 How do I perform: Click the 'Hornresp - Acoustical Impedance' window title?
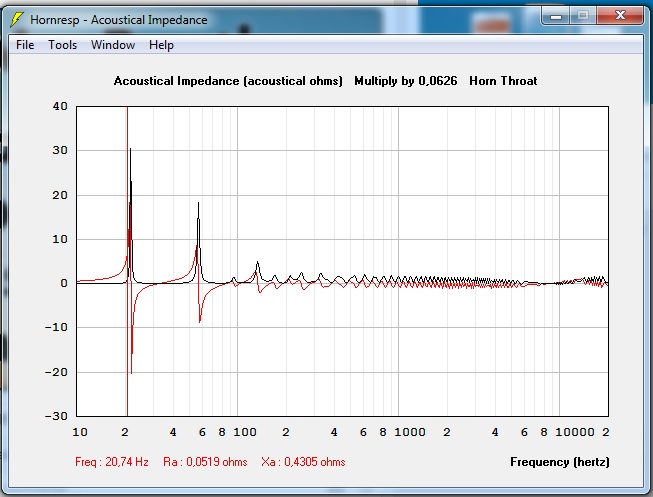119,20
